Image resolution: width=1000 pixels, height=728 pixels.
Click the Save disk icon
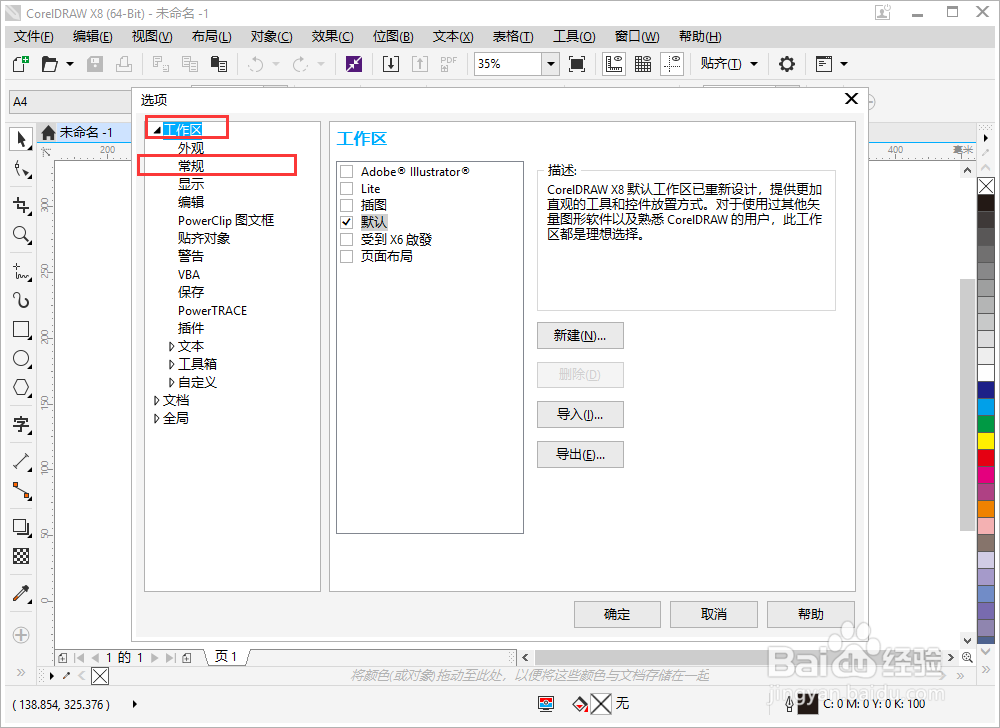95,64
